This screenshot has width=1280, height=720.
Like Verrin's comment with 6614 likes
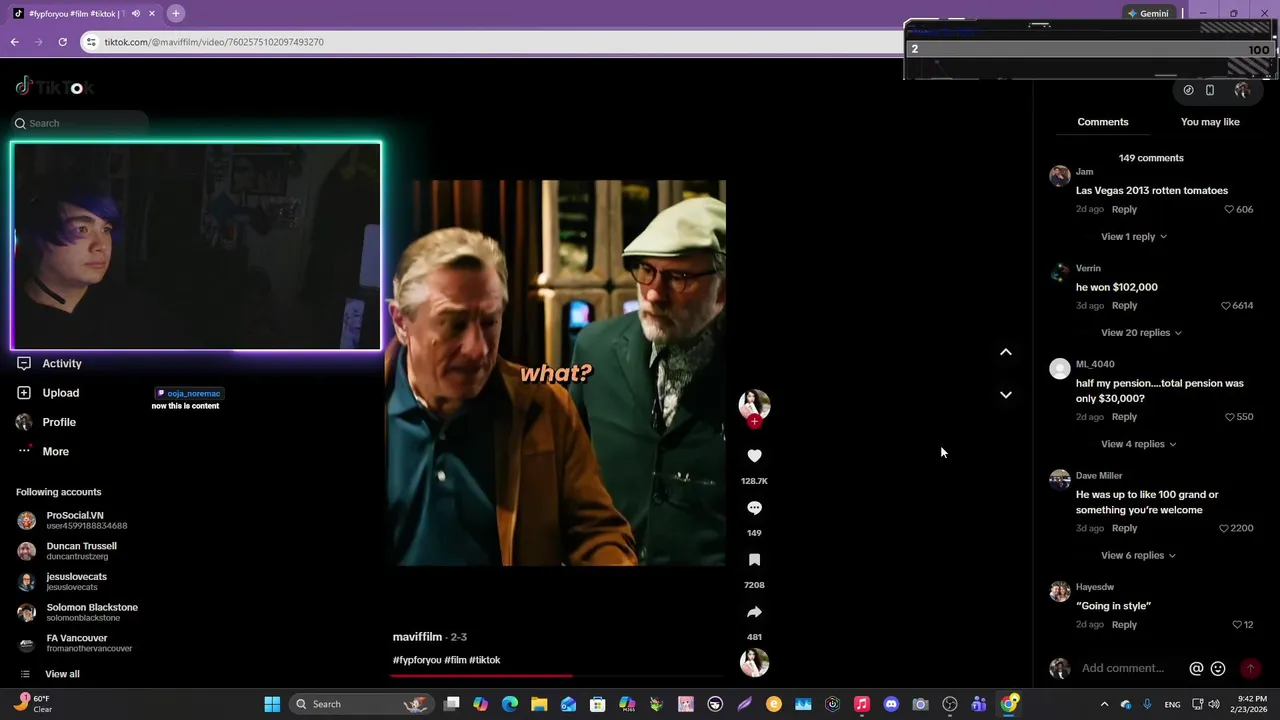(x=1226, y=306)
